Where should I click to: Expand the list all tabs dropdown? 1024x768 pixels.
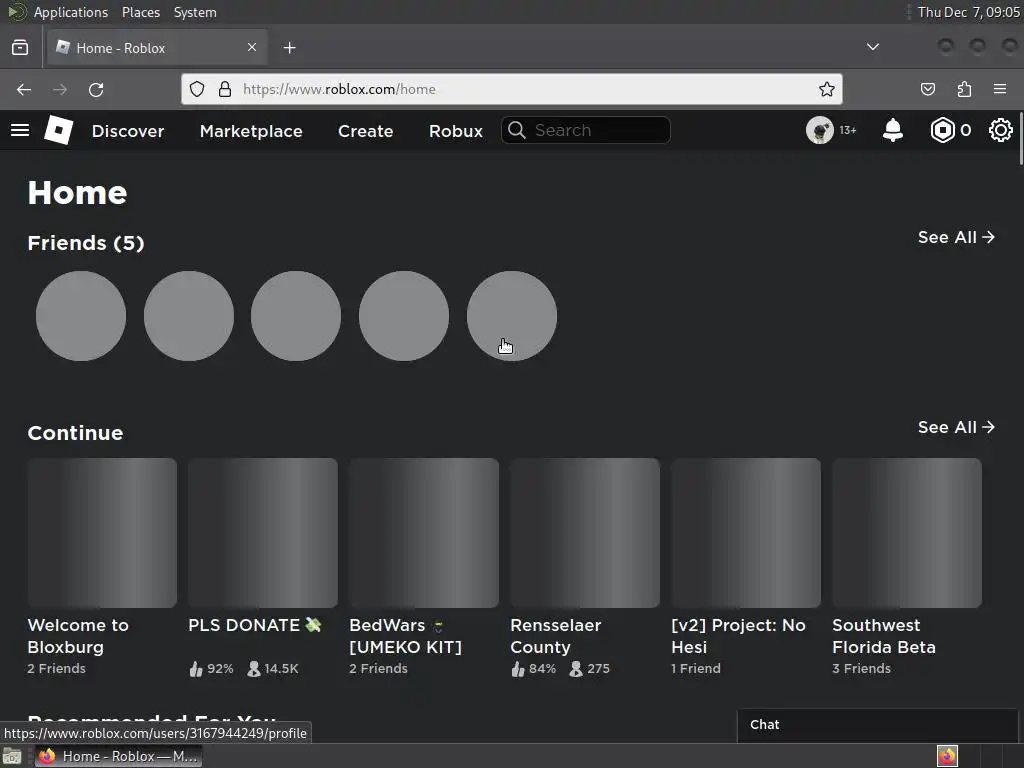(x=872, y=47)
